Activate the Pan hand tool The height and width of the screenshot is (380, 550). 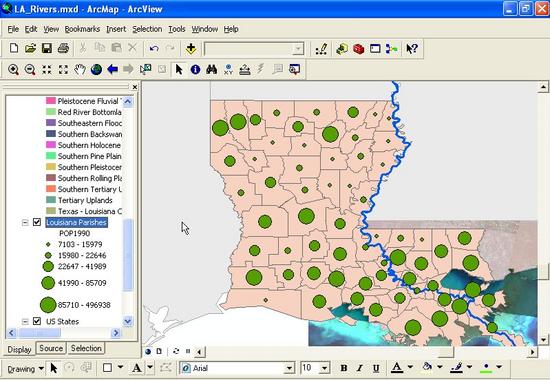coord(80,69)
